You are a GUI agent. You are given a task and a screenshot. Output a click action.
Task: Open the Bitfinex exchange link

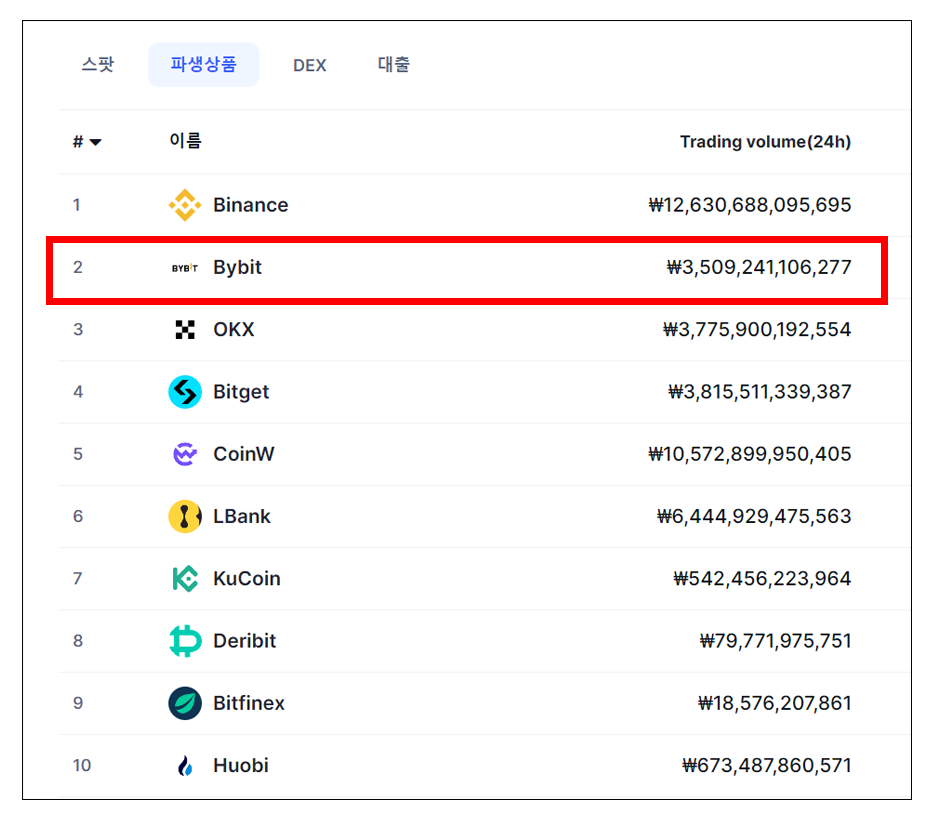click(249, 703)
